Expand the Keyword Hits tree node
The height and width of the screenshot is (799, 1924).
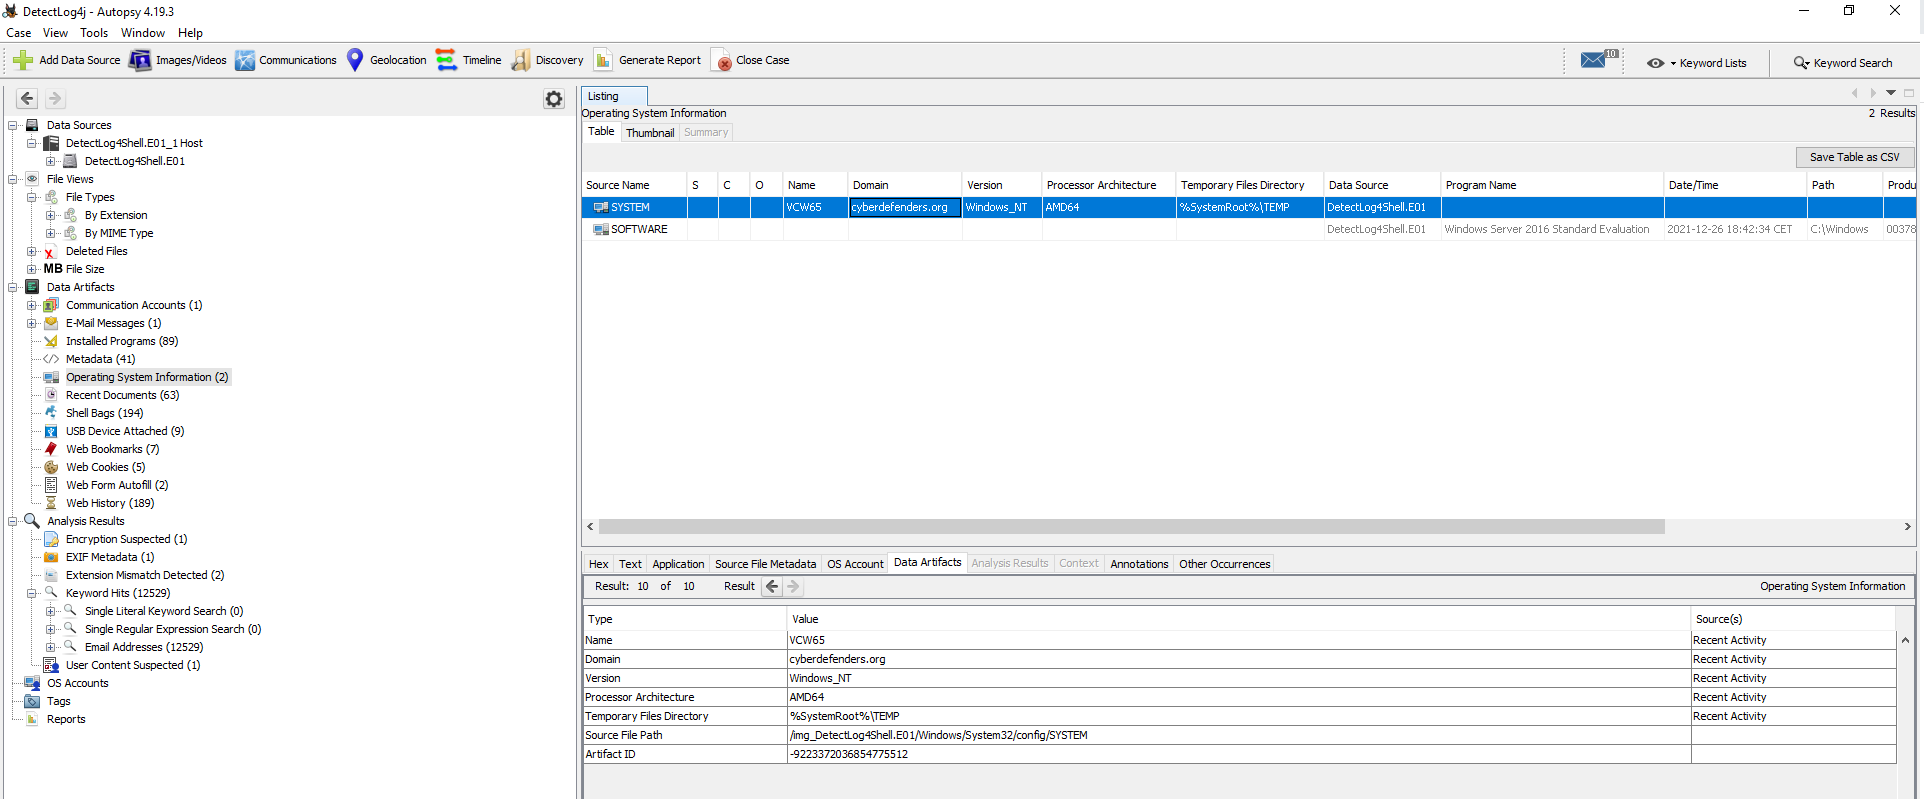pos(32,593)
